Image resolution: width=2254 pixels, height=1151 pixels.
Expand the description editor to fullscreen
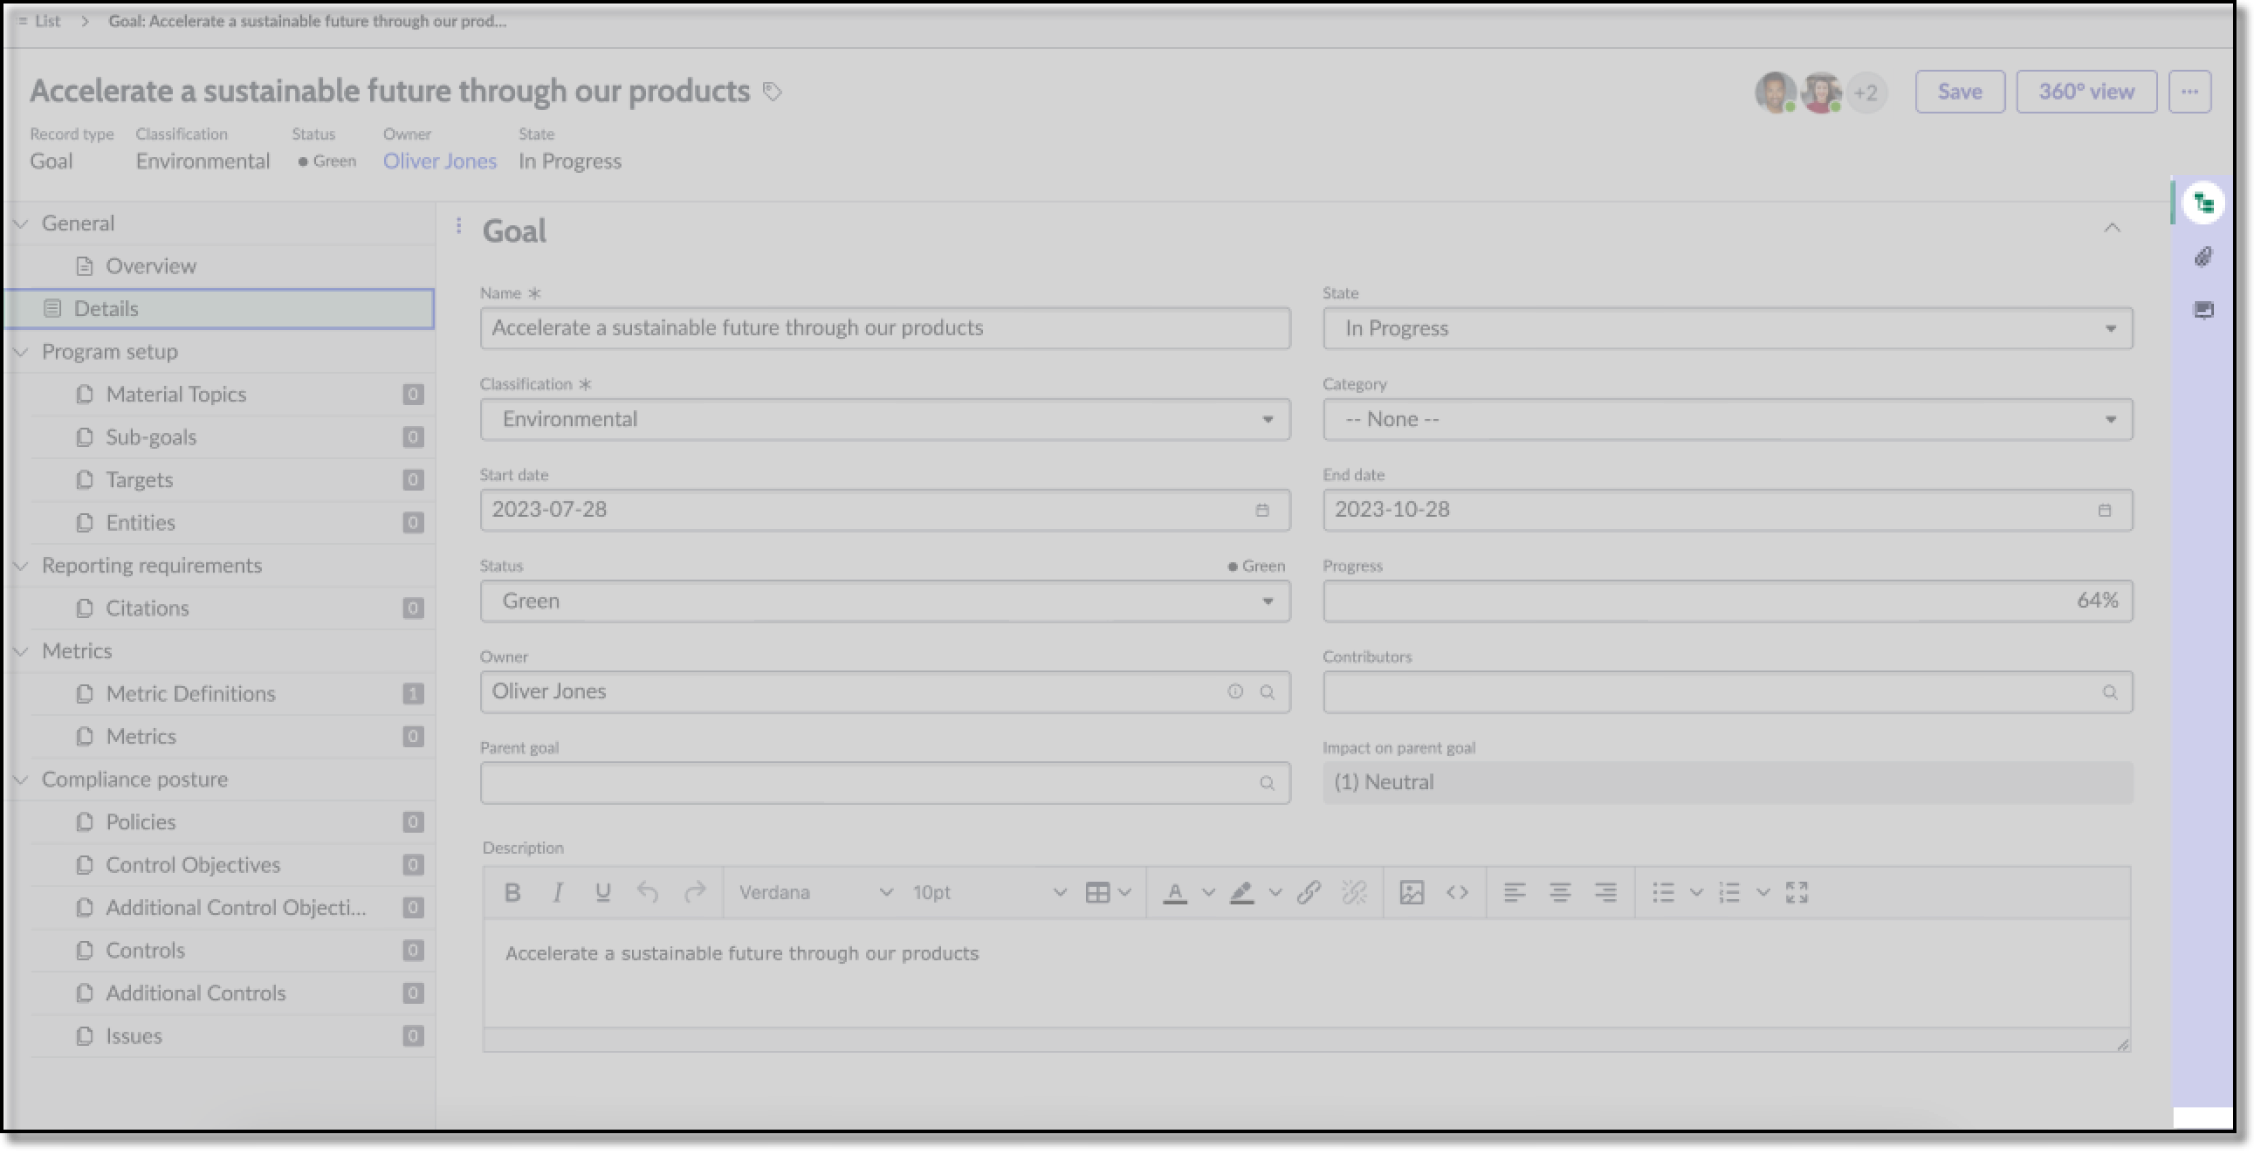[1797, 892]
